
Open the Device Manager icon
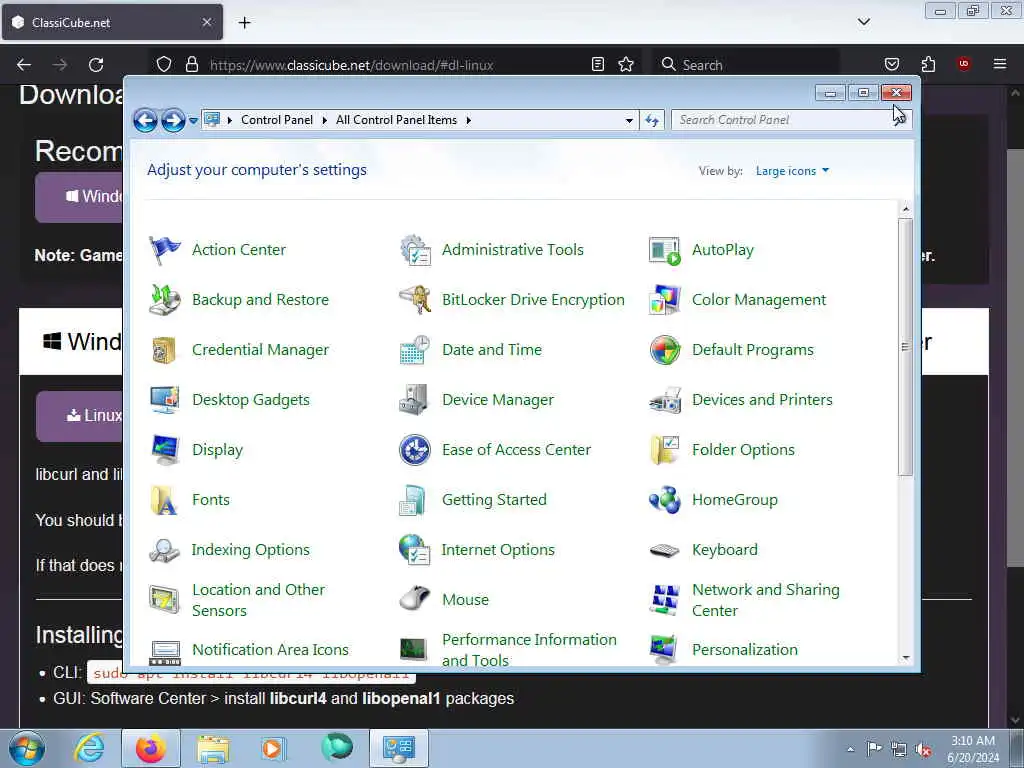415,400
